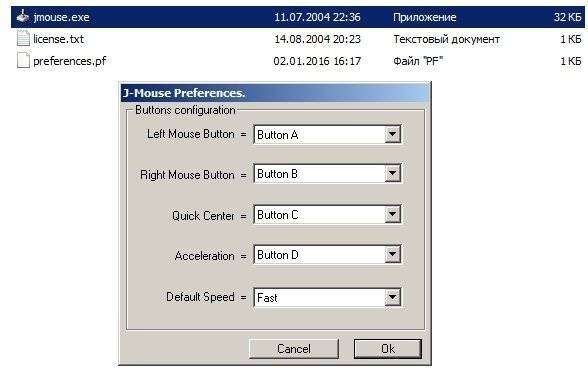The width and height of the screenshot is (588, 374).
Task: Open Left Mouse Button dropdown arrow
Action: point(392,134)
